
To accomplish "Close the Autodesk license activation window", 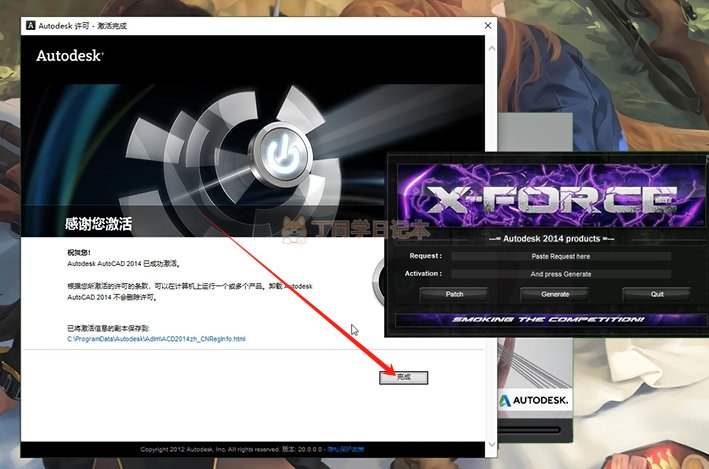I will pos(488,26).
